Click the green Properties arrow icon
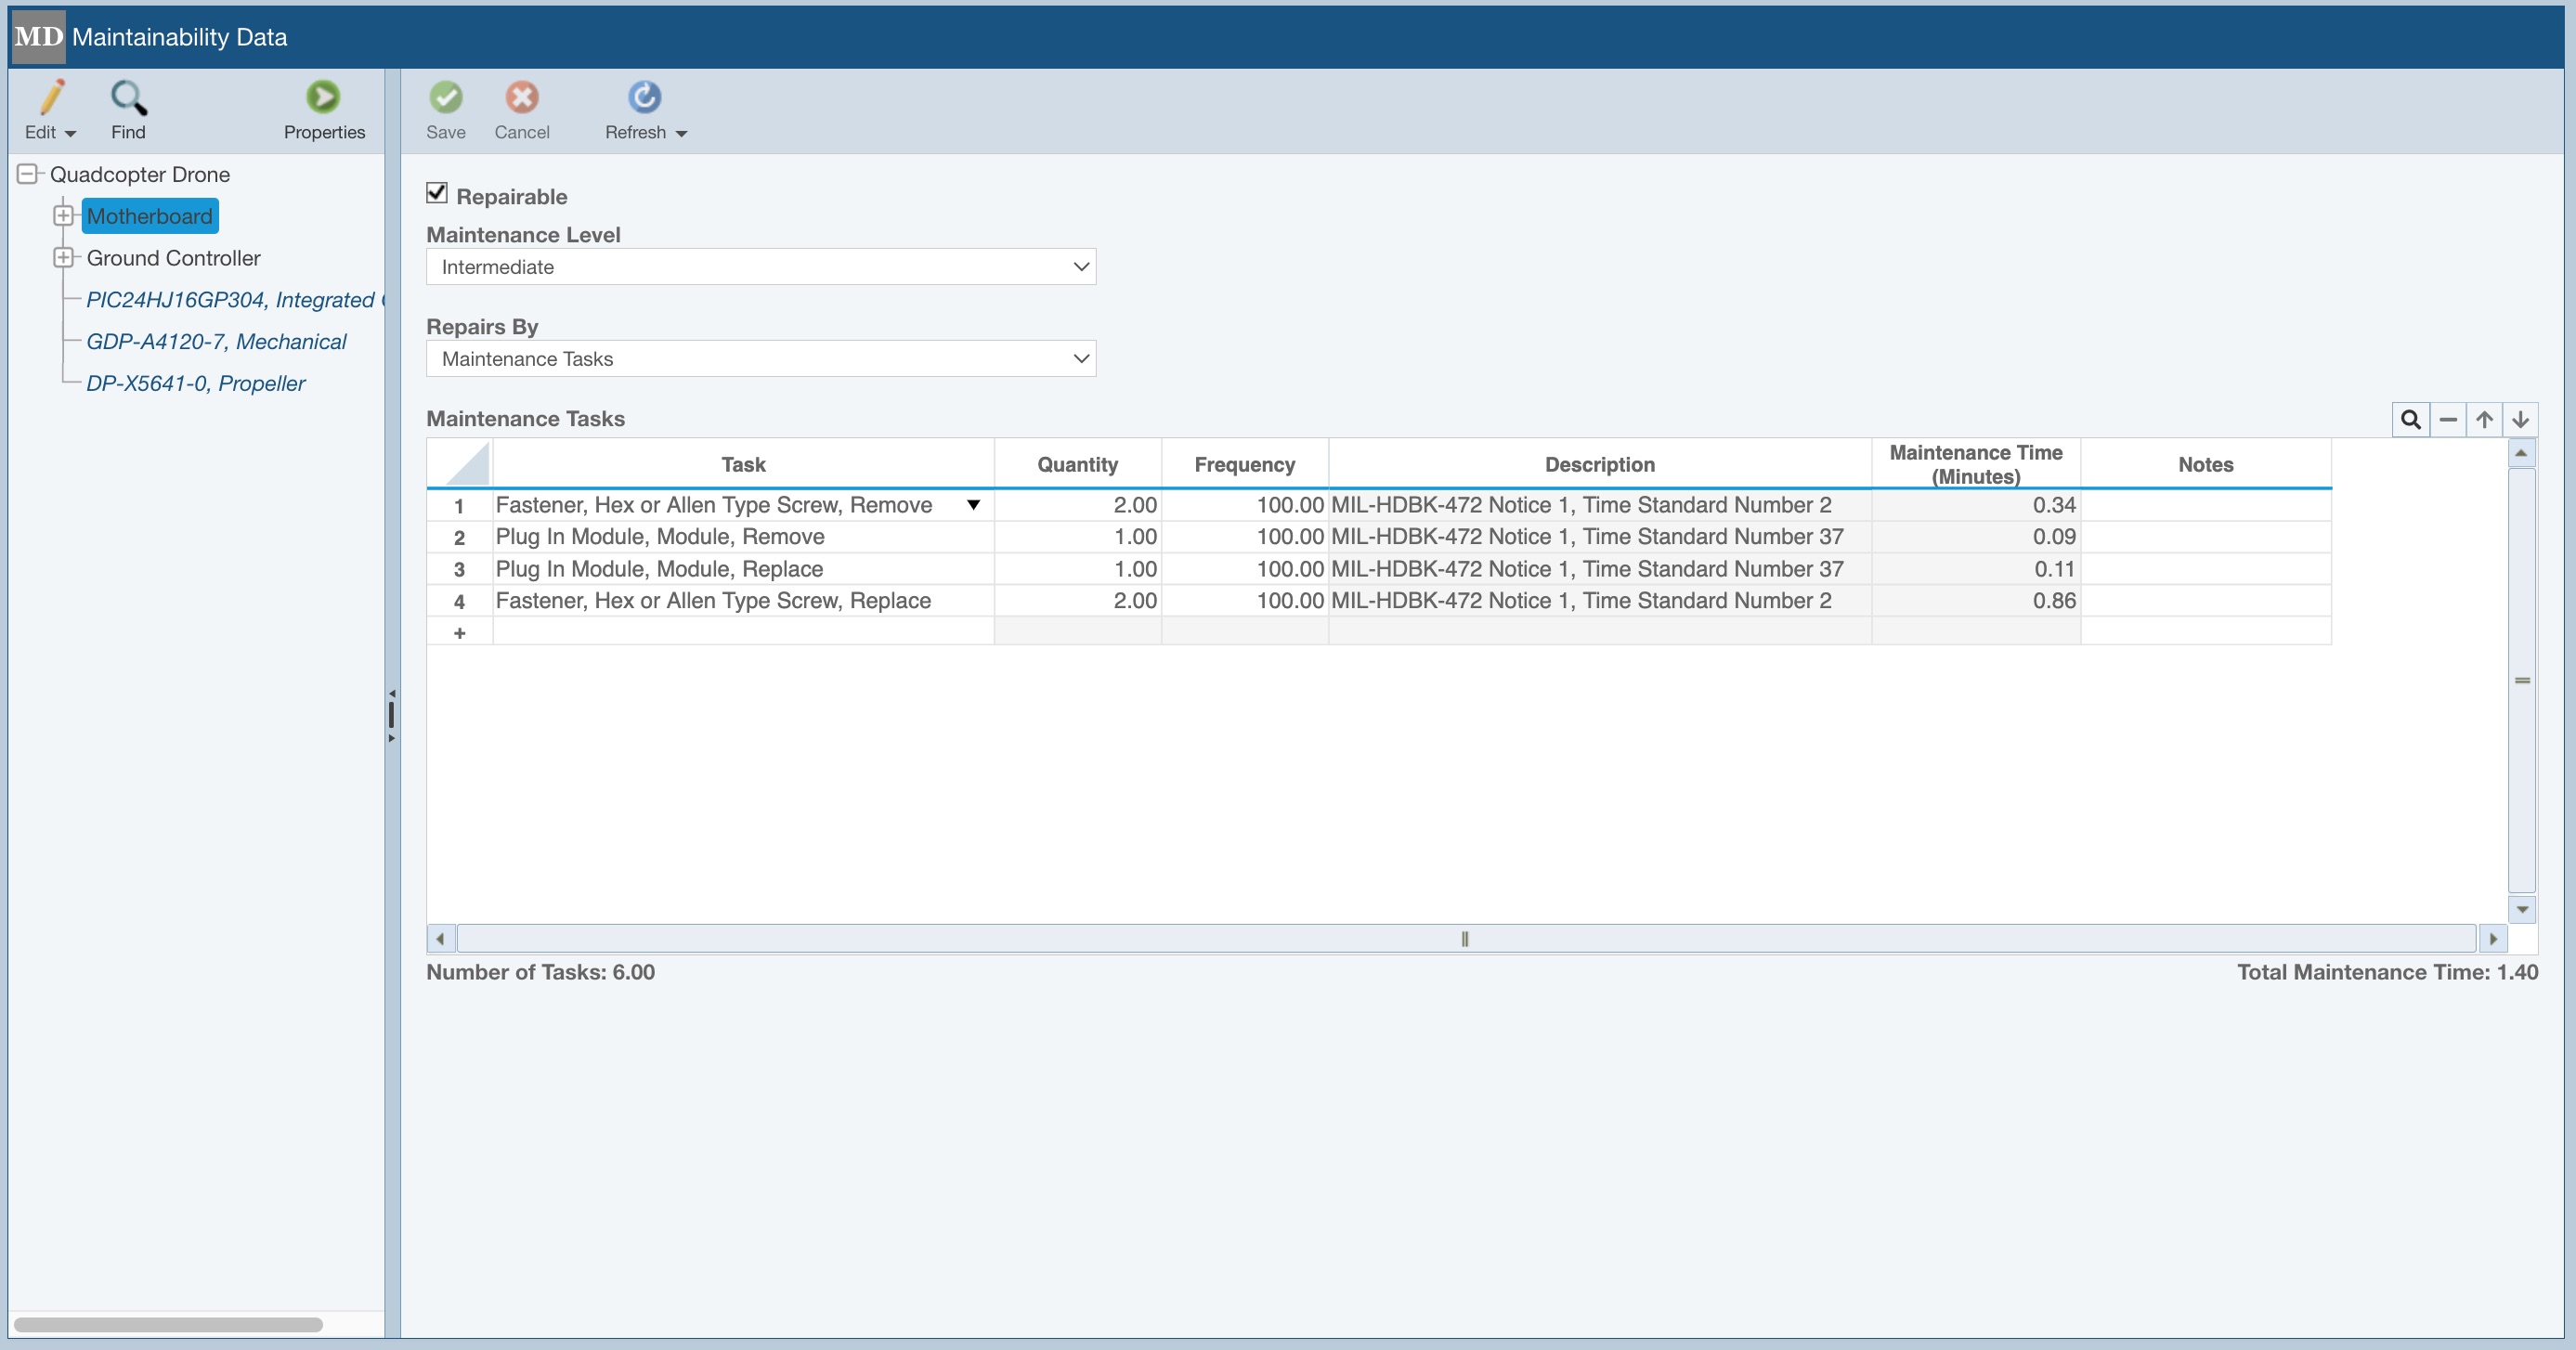The height and width of the screenshot is (1350, 2576). [323, 97]
